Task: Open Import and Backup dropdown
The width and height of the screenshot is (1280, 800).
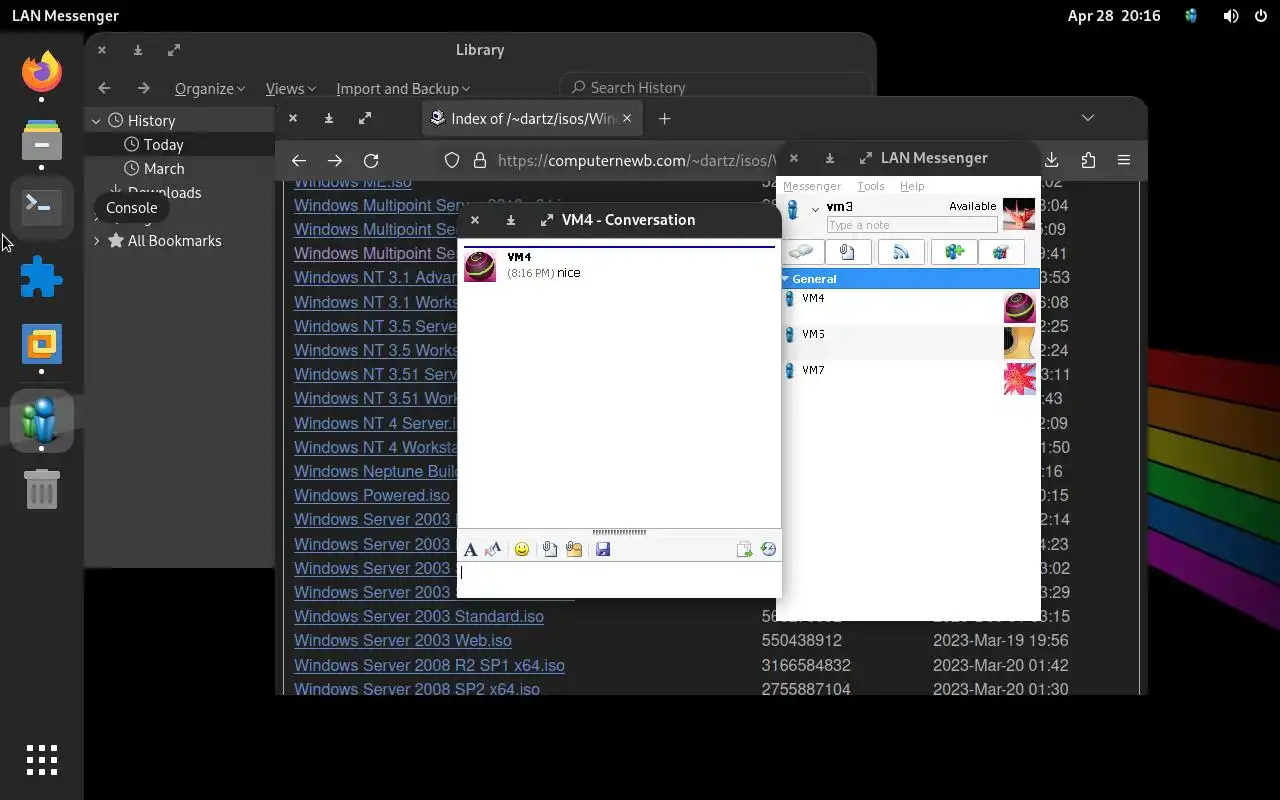Action: [x=403, y=88]
